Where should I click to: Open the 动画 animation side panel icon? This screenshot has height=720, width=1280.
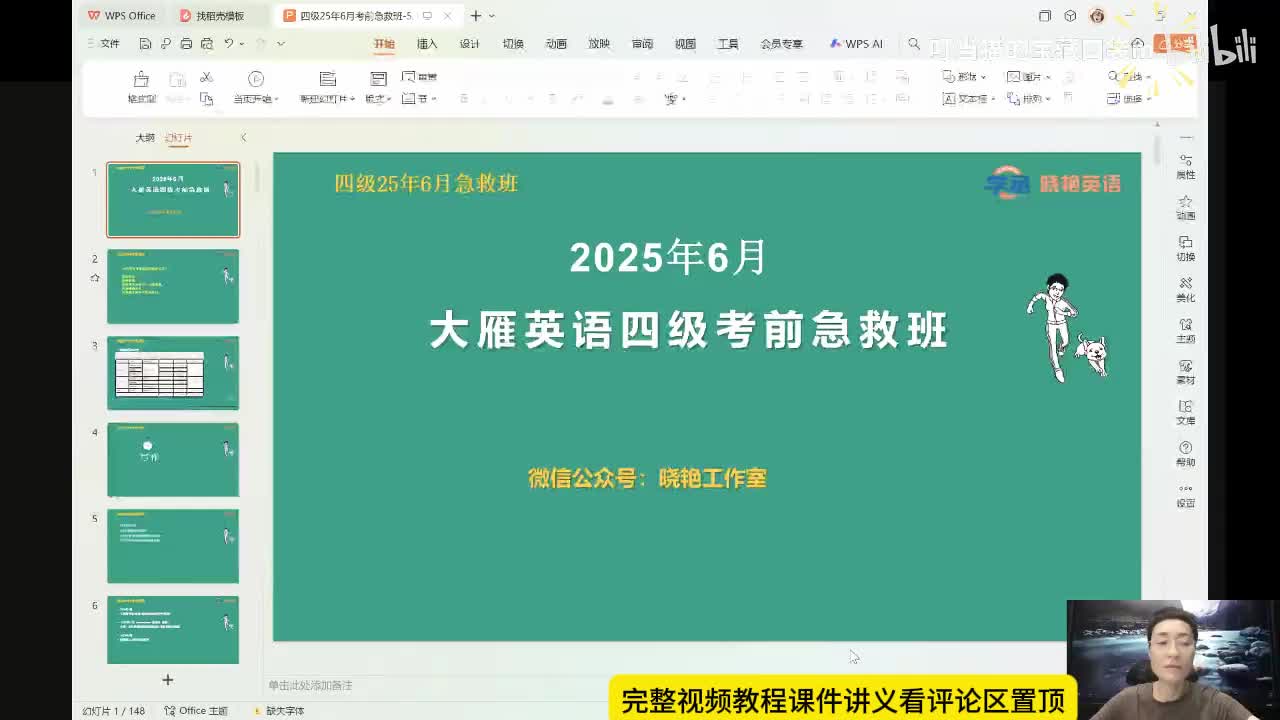pyautogui.click(x=1186, y=207)
